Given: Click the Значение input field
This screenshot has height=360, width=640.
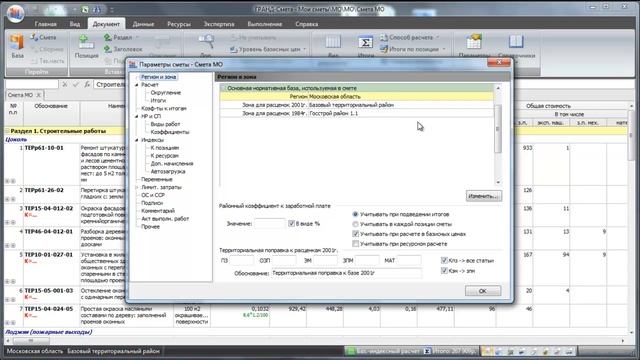Looking at the screenshot, I should click(x=270, y=224).
